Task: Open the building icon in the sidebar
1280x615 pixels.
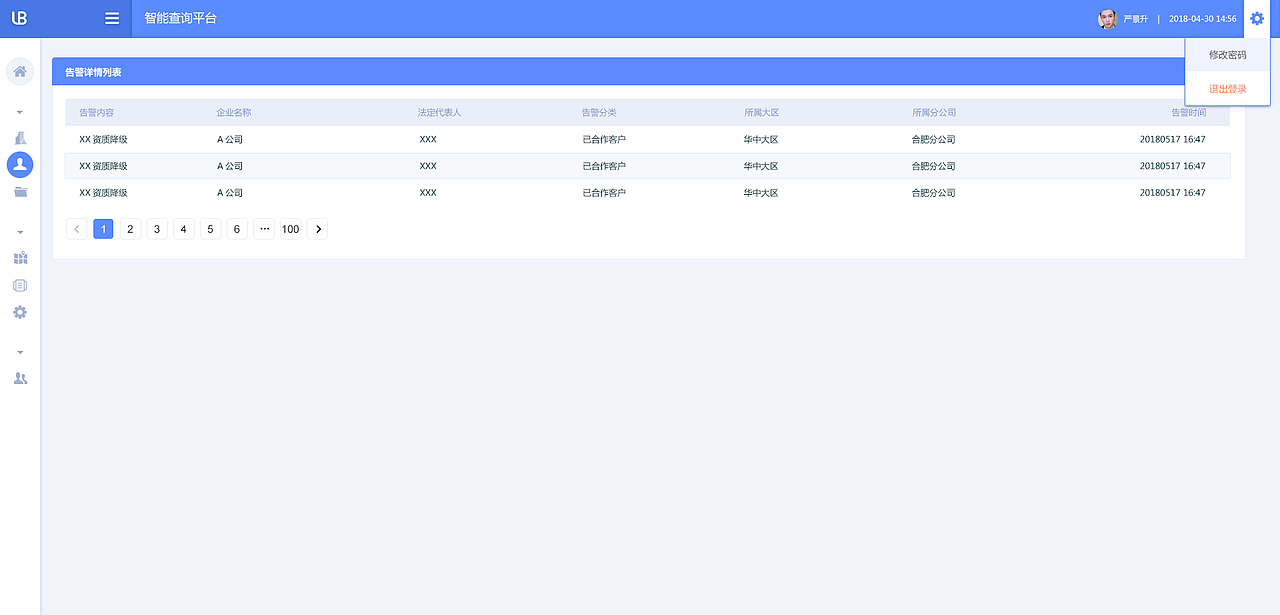Action: point(20,137)
